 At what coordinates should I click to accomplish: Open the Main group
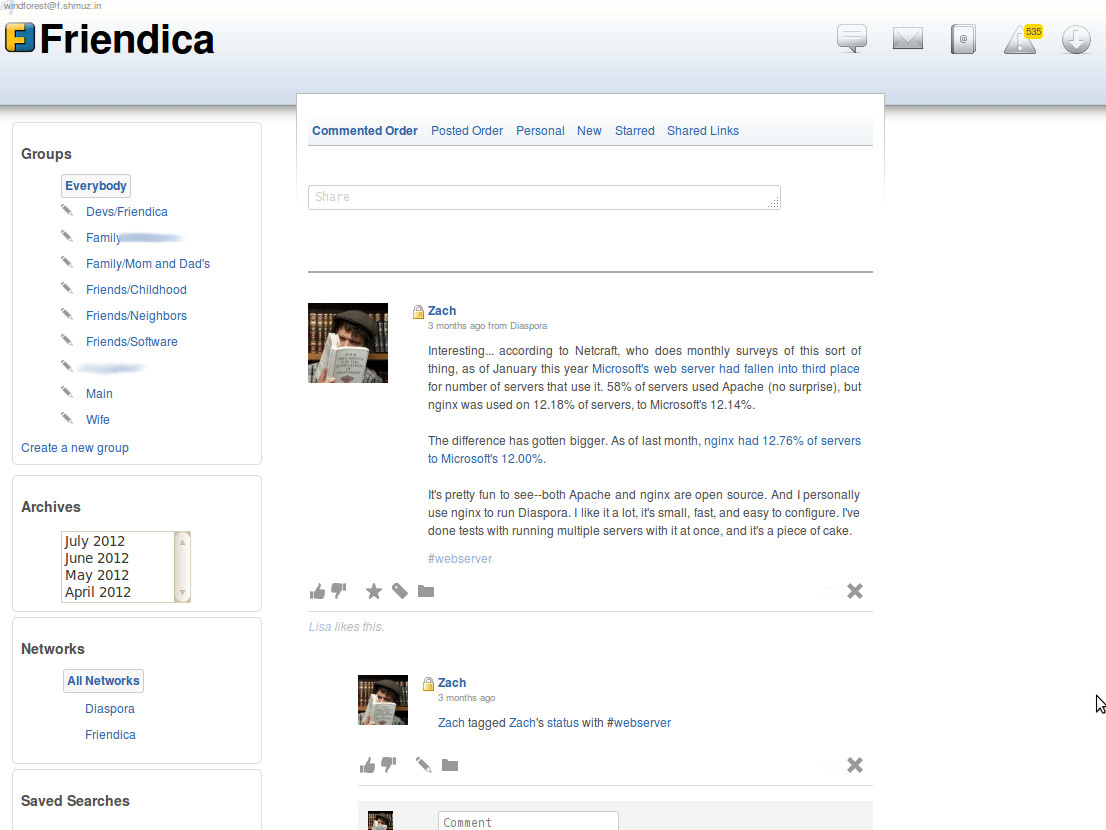click(x=99, y=393)
